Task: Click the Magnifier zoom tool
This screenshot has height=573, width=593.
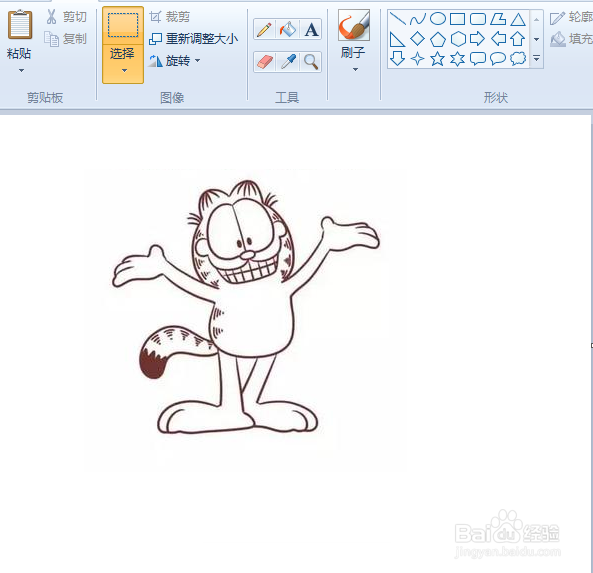Action: 311,62
